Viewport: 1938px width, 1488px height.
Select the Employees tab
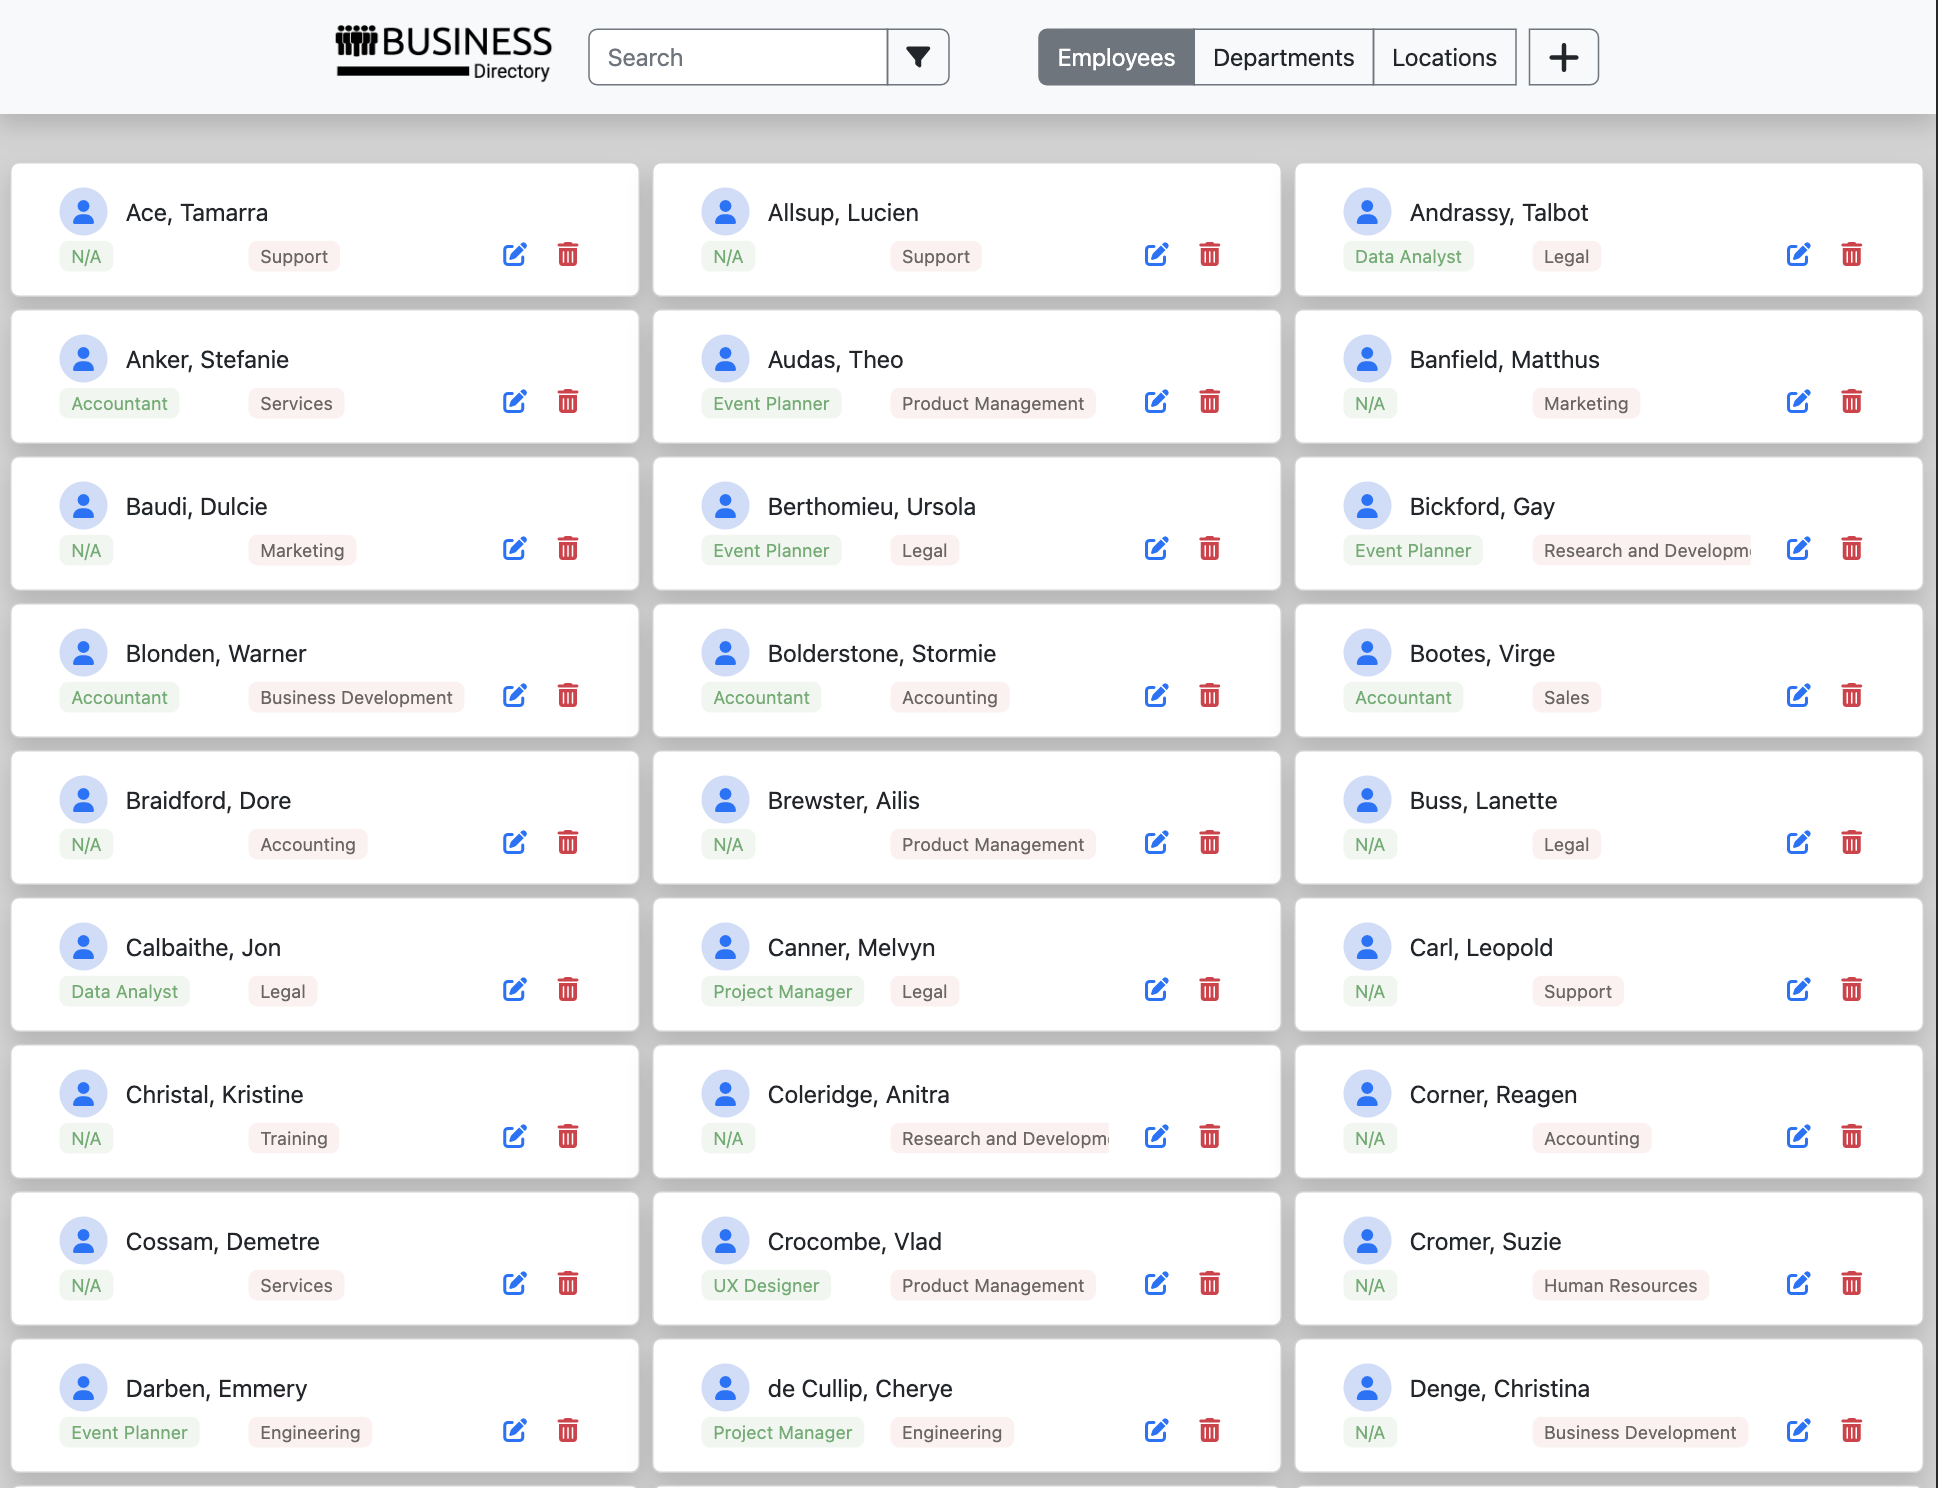coord(1115,57)
